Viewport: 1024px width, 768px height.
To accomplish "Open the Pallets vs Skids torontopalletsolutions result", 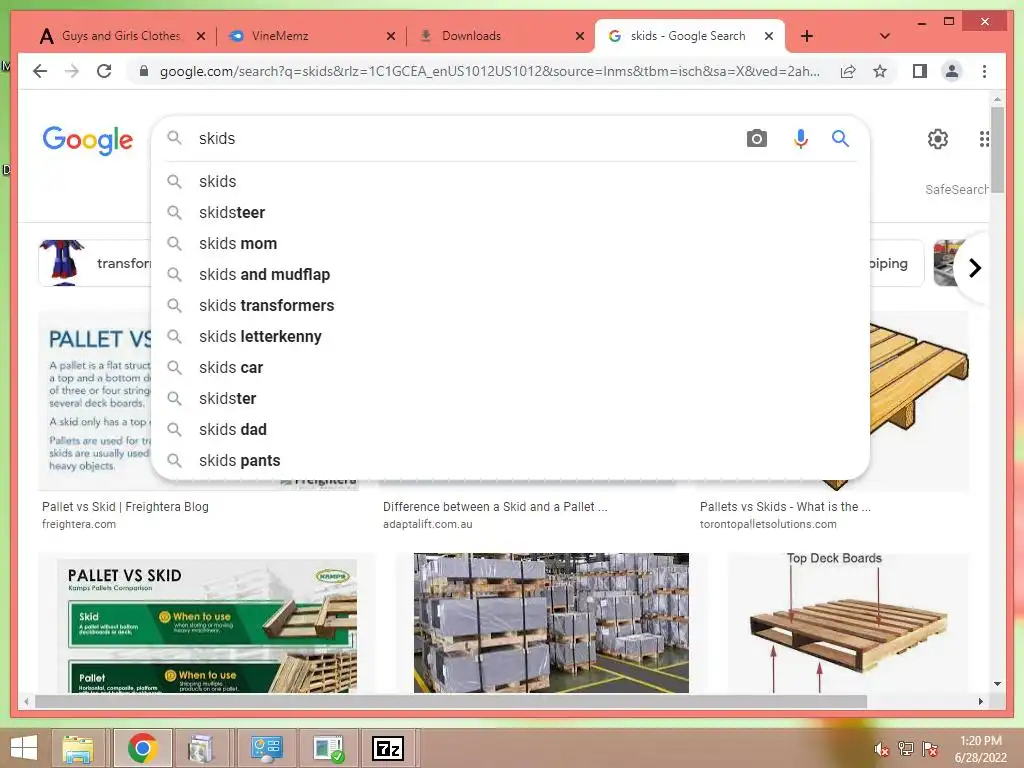I will (x=785, y=507).
